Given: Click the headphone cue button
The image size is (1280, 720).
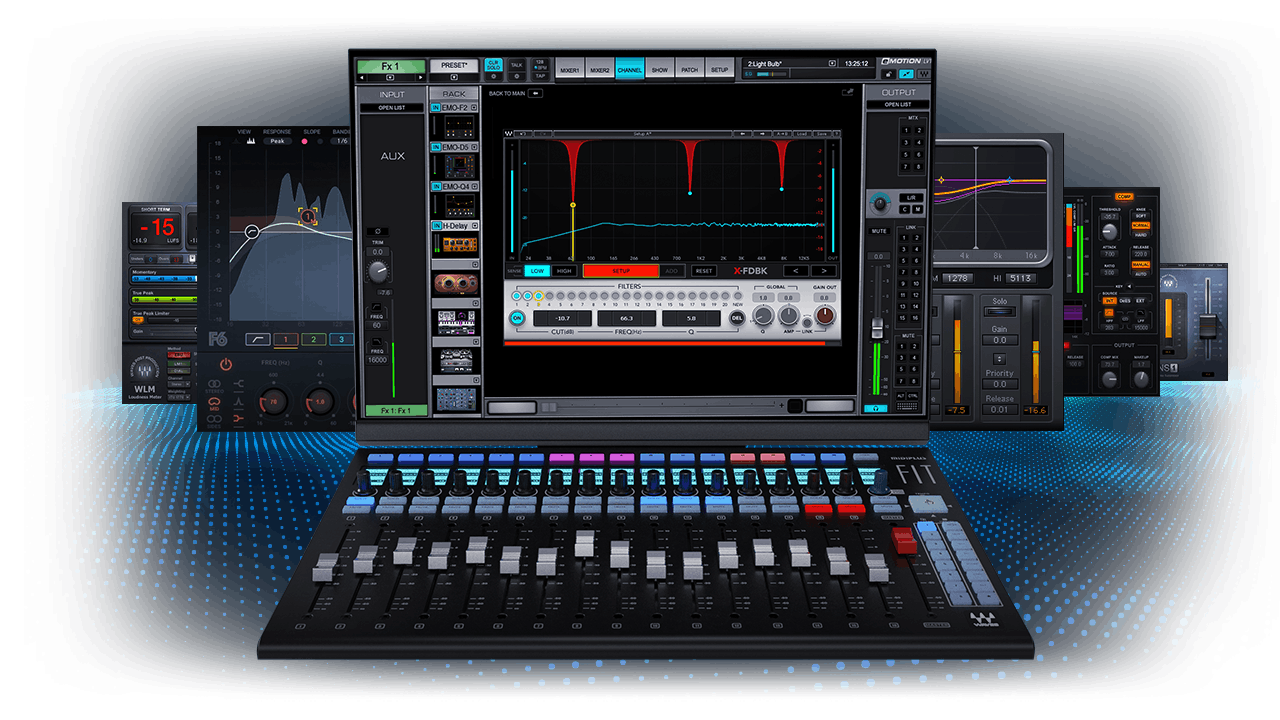Looking at the screenshot, I should (x=876, y=408).
